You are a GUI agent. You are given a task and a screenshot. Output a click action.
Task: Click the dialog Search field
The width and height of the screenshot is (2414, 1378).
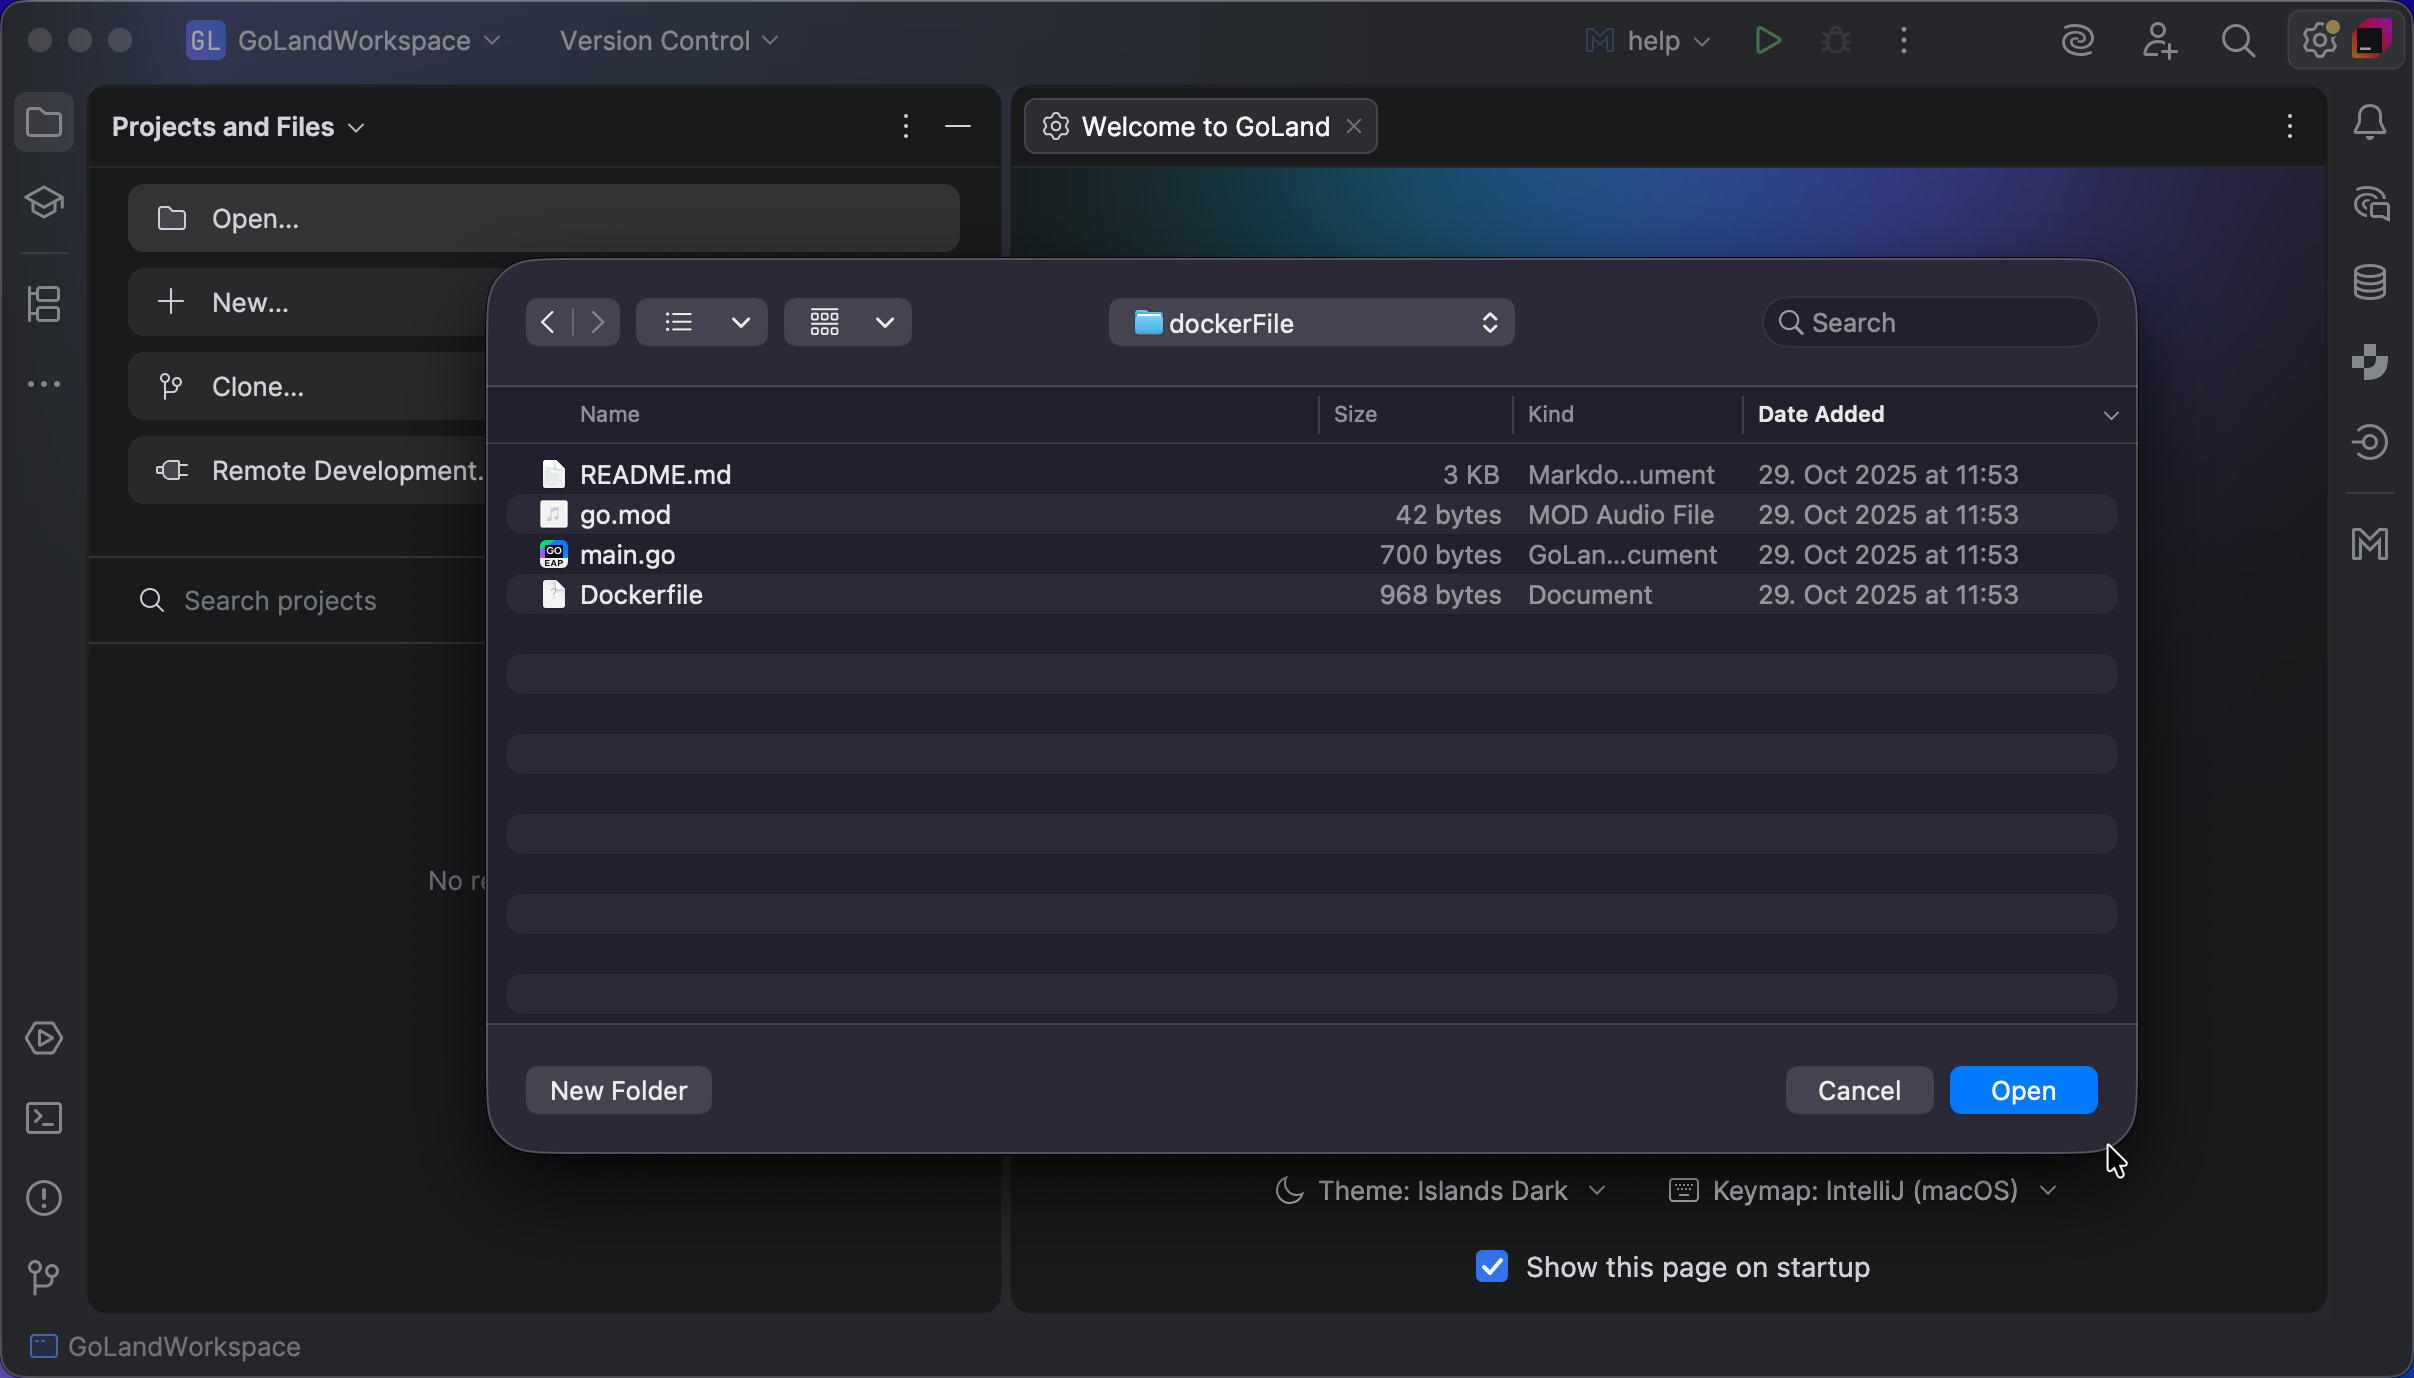[x=1940, y=323]
